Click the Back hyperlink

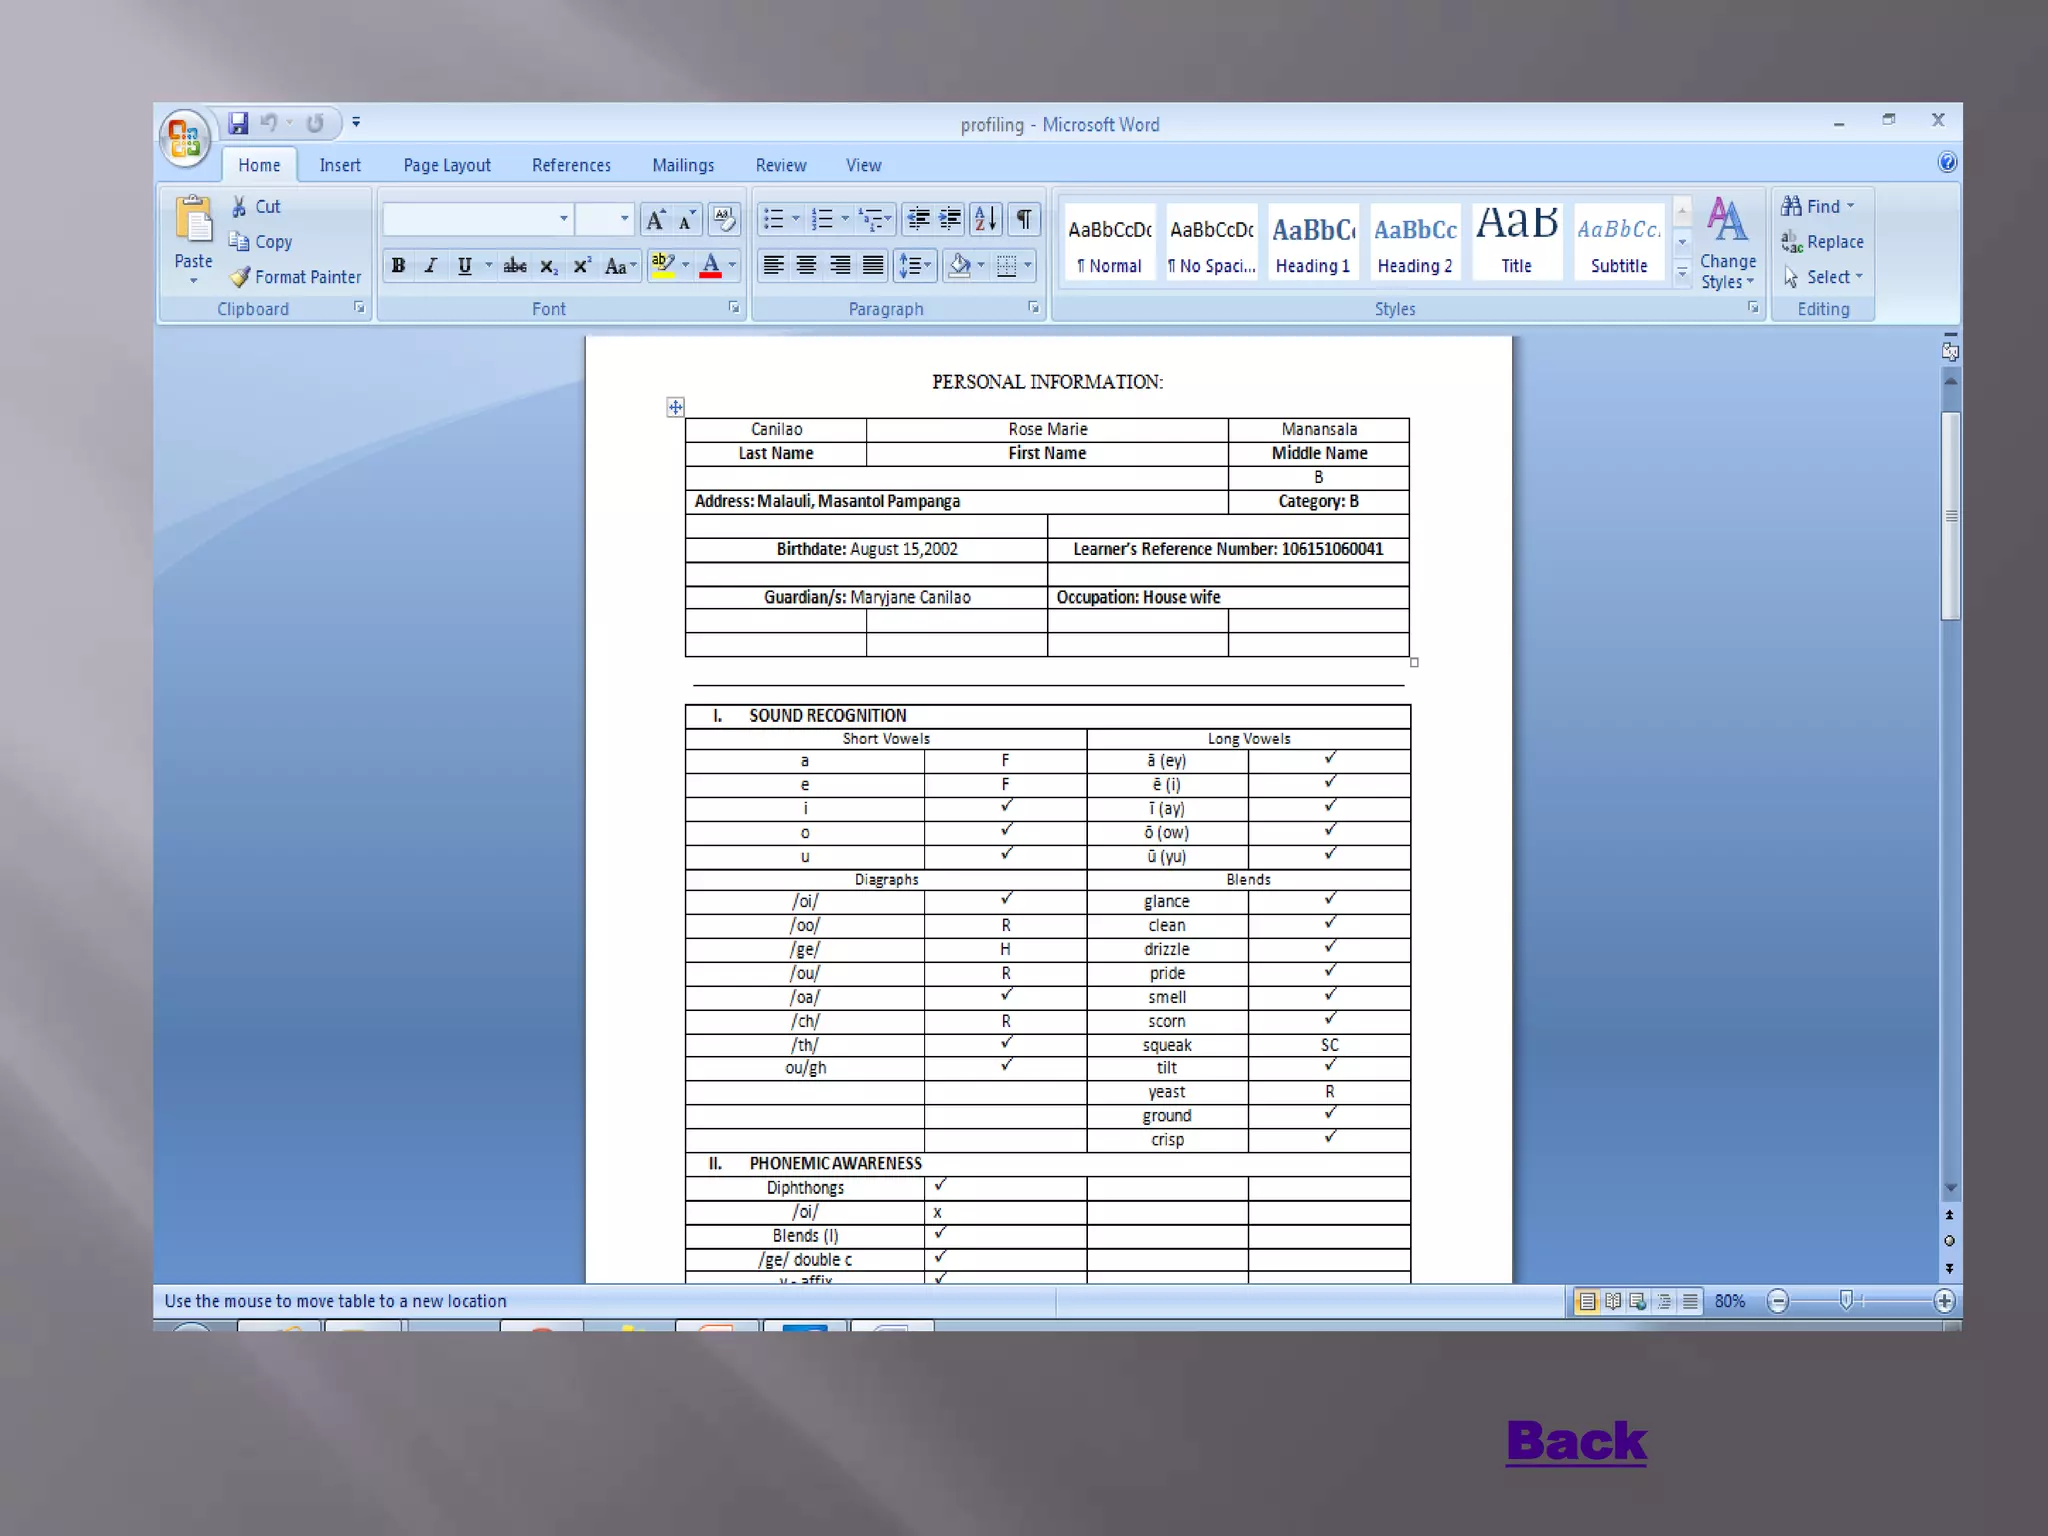(x=1575, y=1441)
